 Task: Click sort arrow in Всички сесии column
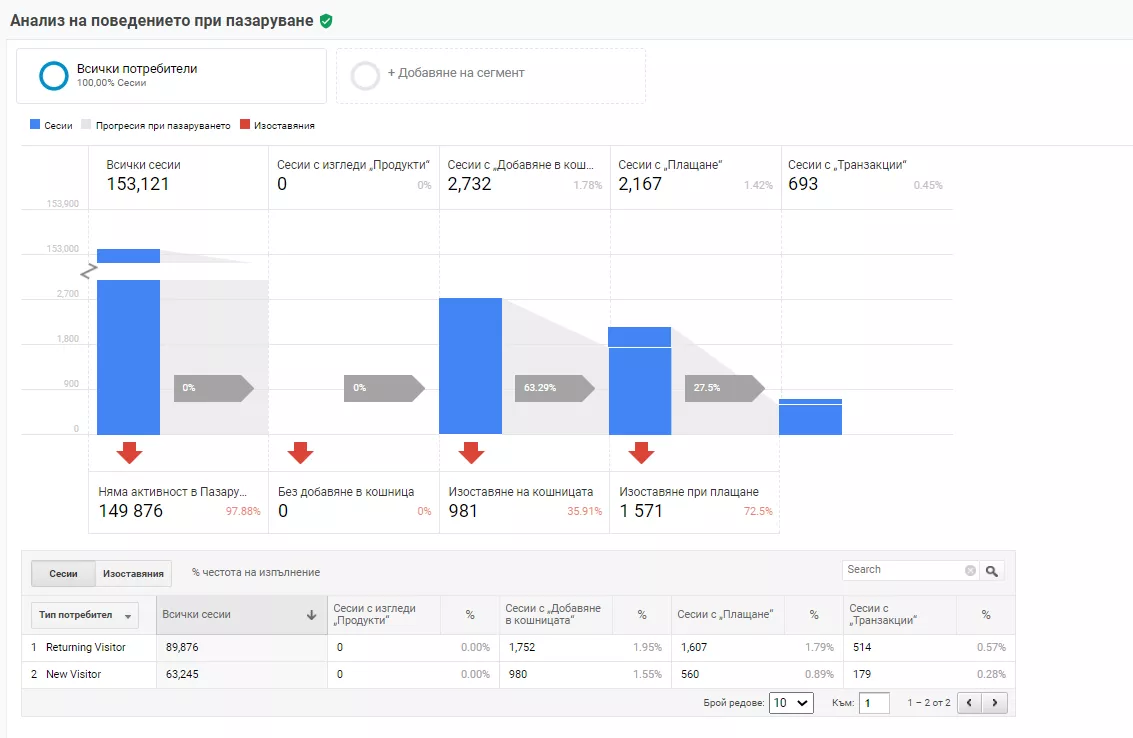click(x=311, y=615)
